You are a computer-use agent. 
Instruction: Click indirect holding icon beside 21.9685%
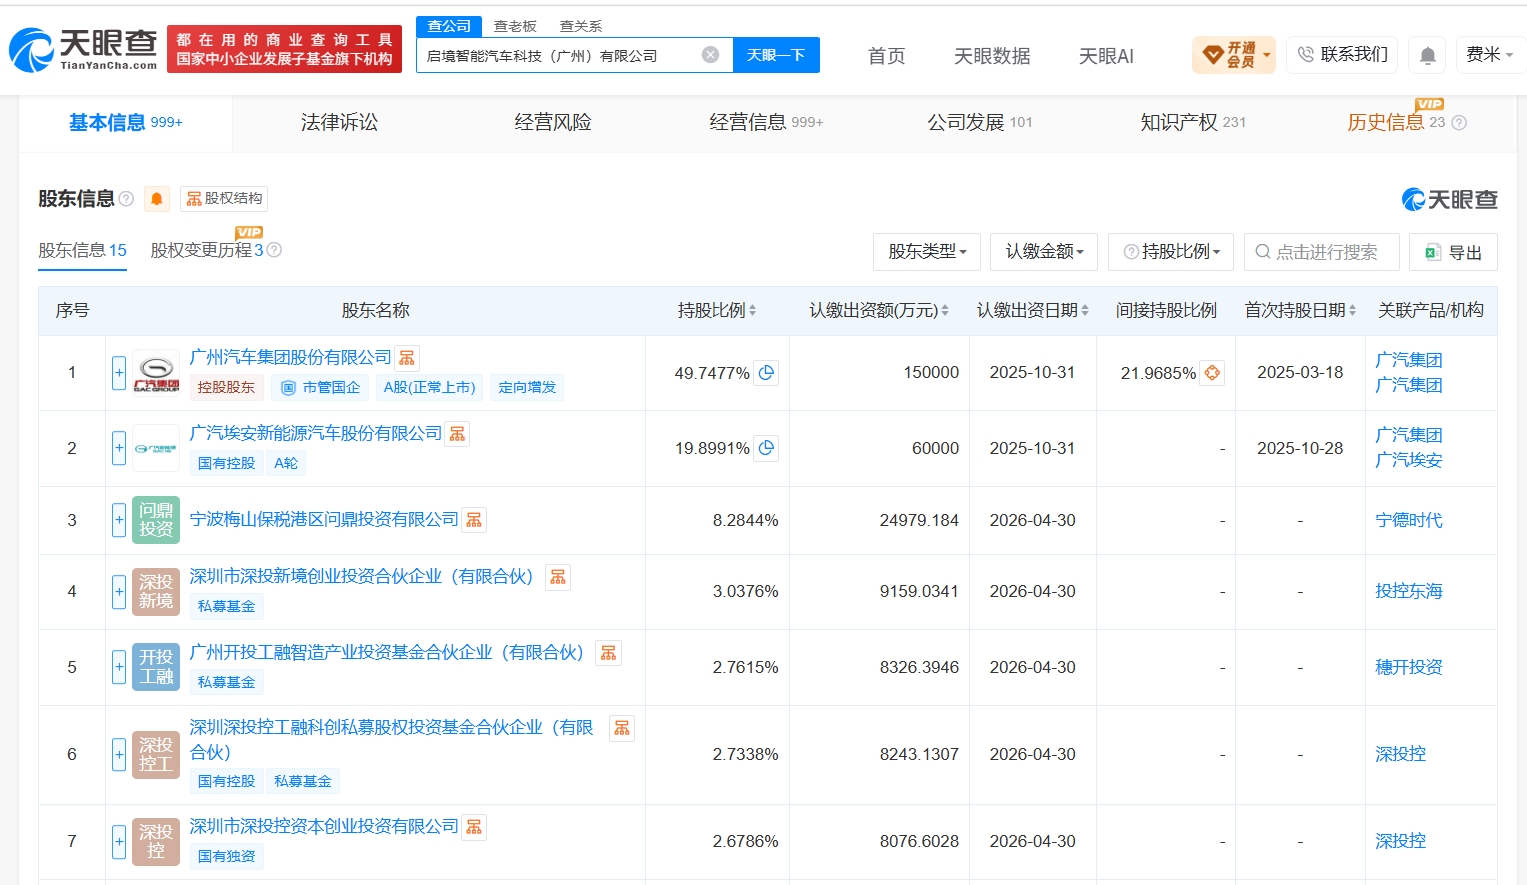[x=1212, y=373]
